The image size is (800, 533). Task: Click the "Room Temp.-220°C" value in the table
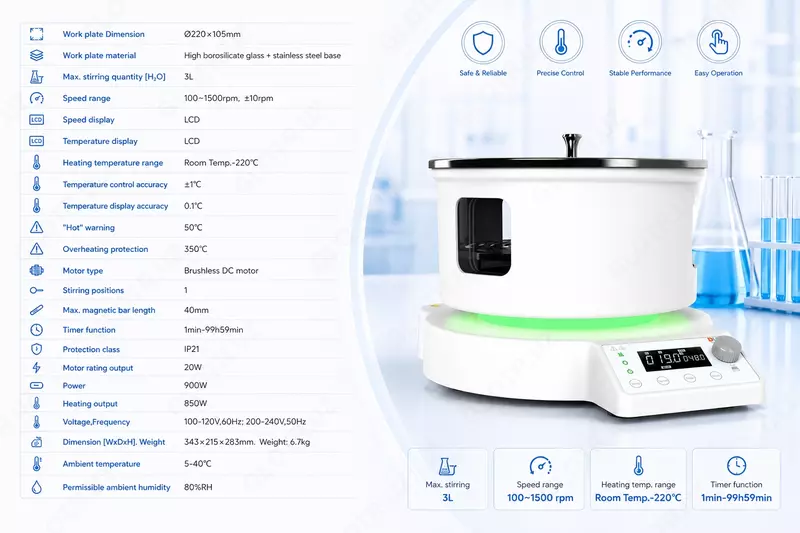[x=221, y=163]
